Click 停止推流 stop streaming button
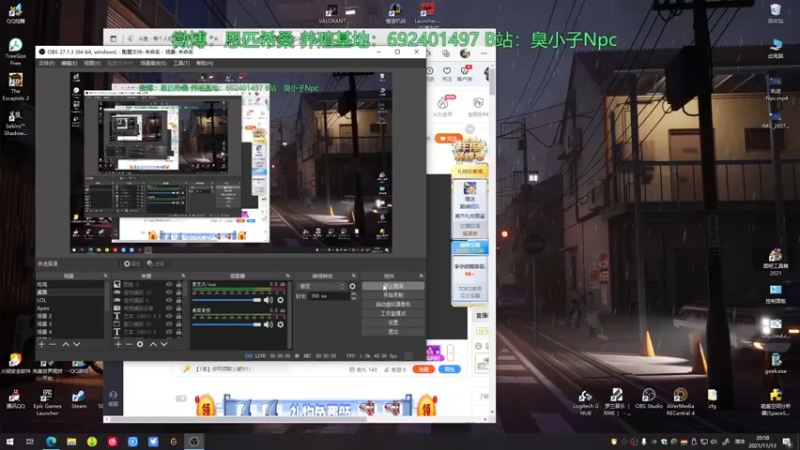The image size is (800, 450). tap(393, 286)
